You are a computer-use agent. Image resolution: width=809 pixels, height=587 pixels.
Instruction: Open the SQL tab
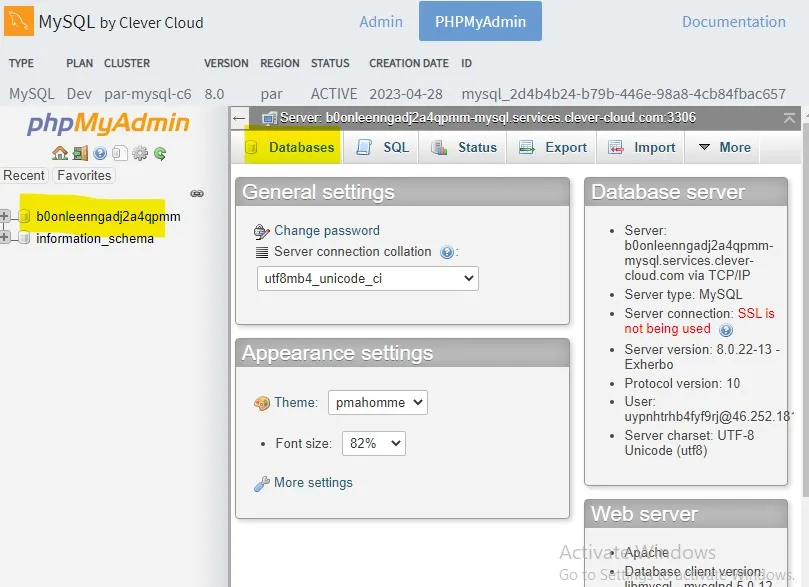point(382,148)
